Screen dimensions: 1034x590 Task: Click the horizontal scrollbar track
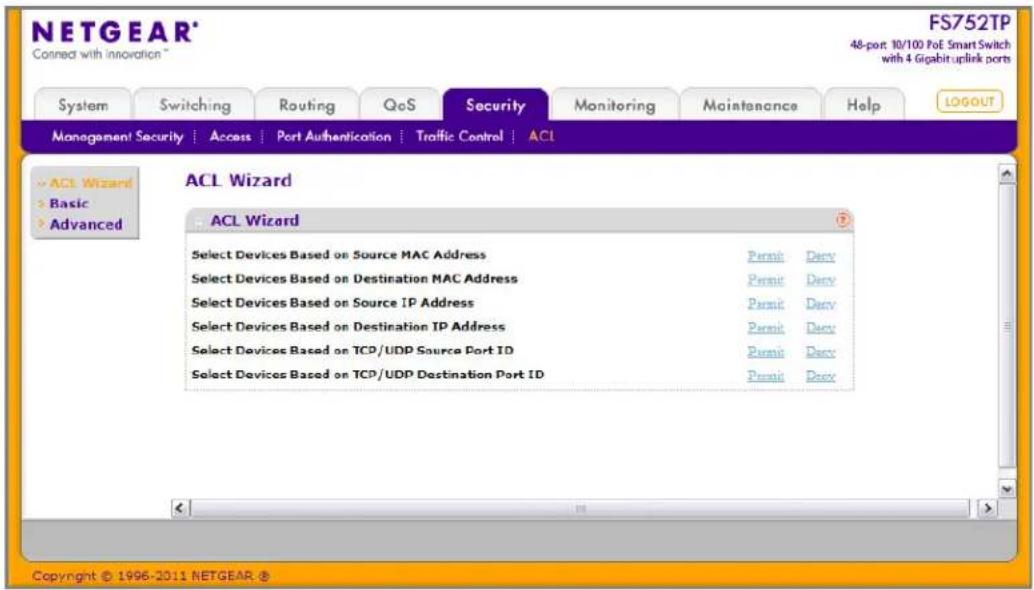(x=580, y=508)
